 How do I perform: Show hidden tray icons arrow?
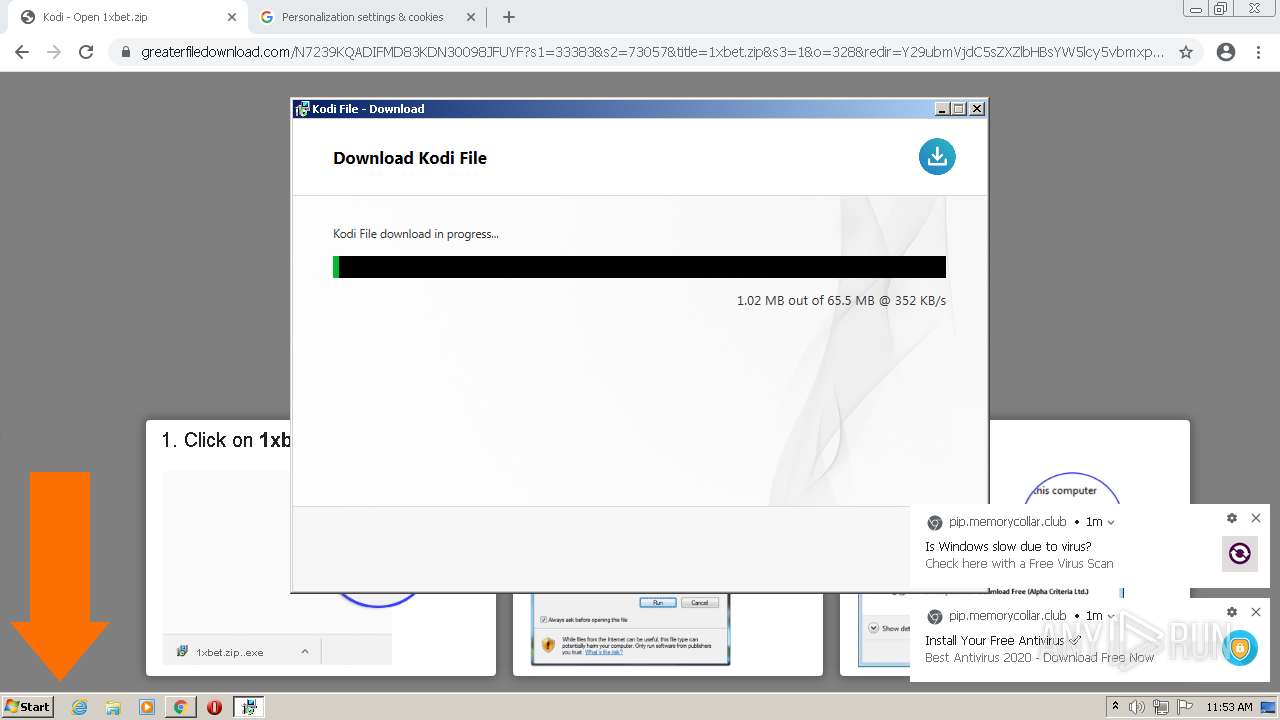tap(1116, 706)
